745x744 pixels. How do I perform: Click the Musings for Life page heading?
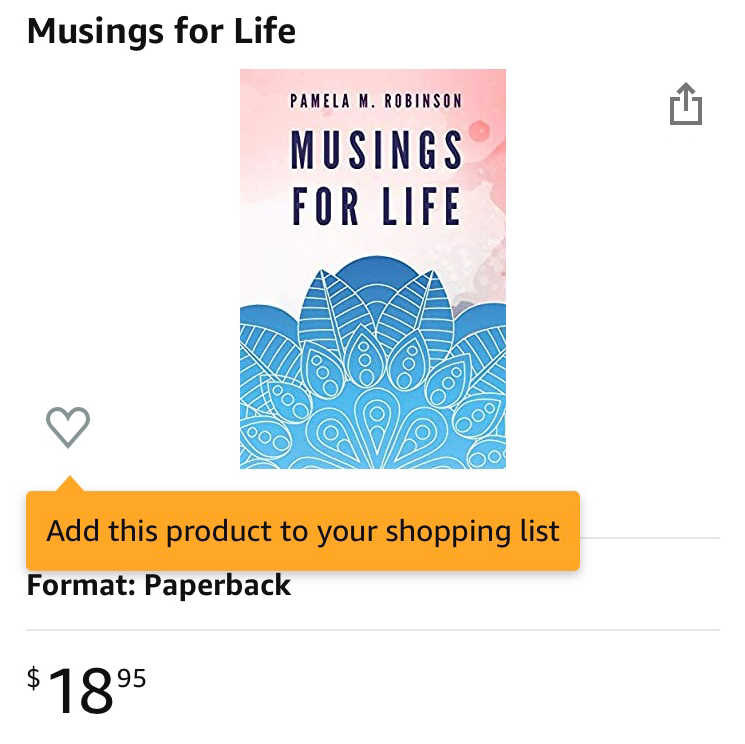pos(162,31)
